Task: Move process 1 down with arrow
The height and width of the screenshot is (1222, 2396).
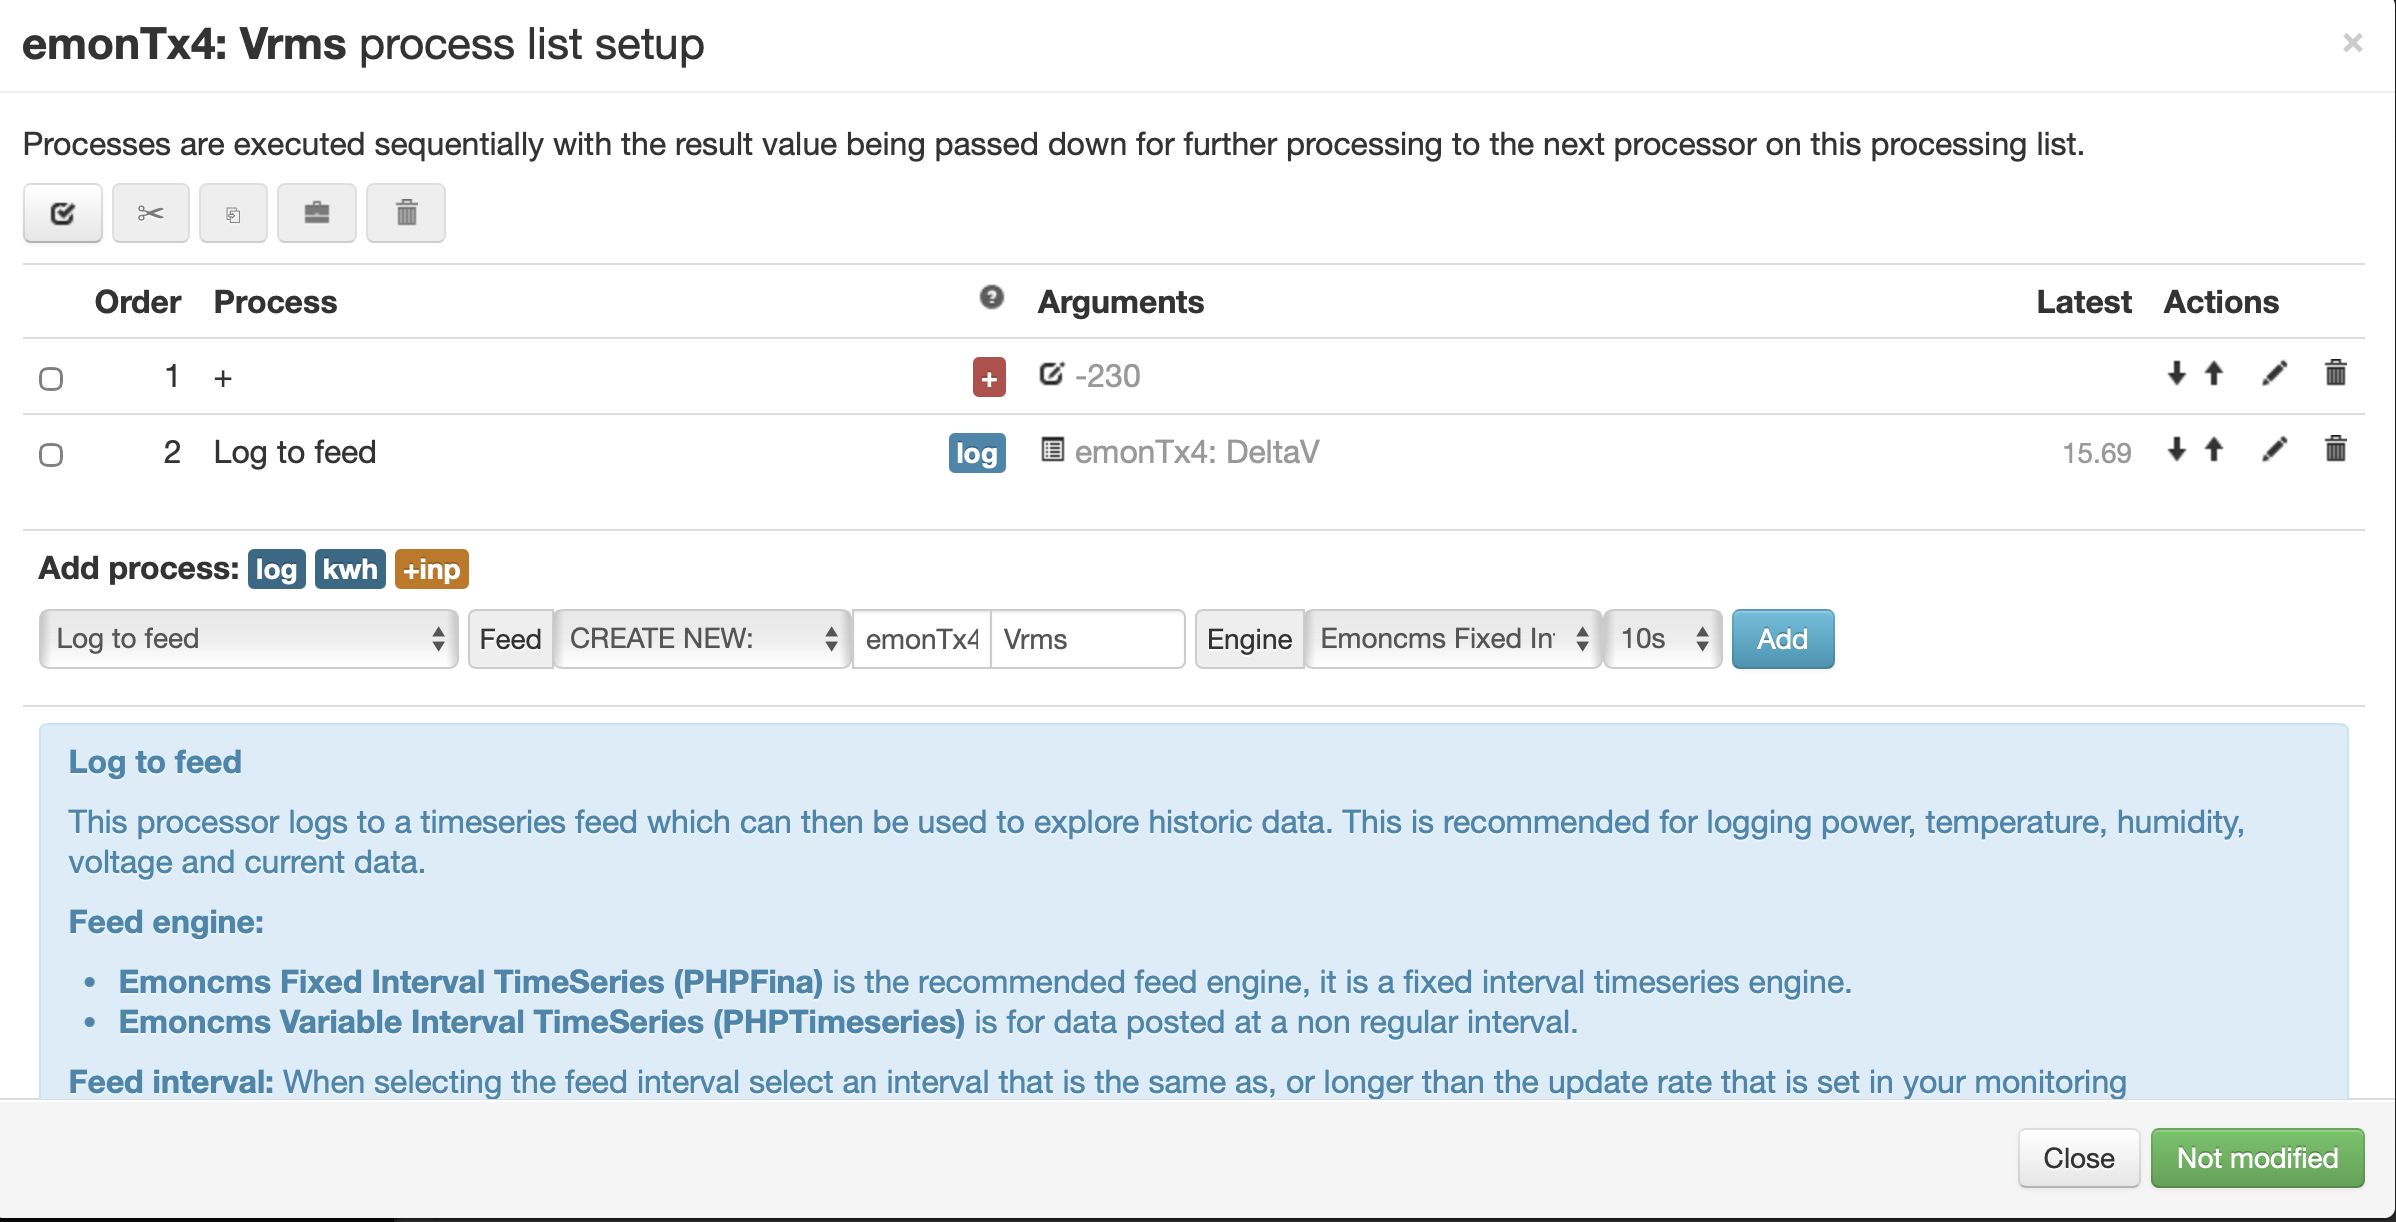Action: pyautogui.click(x=2176, y=374)
